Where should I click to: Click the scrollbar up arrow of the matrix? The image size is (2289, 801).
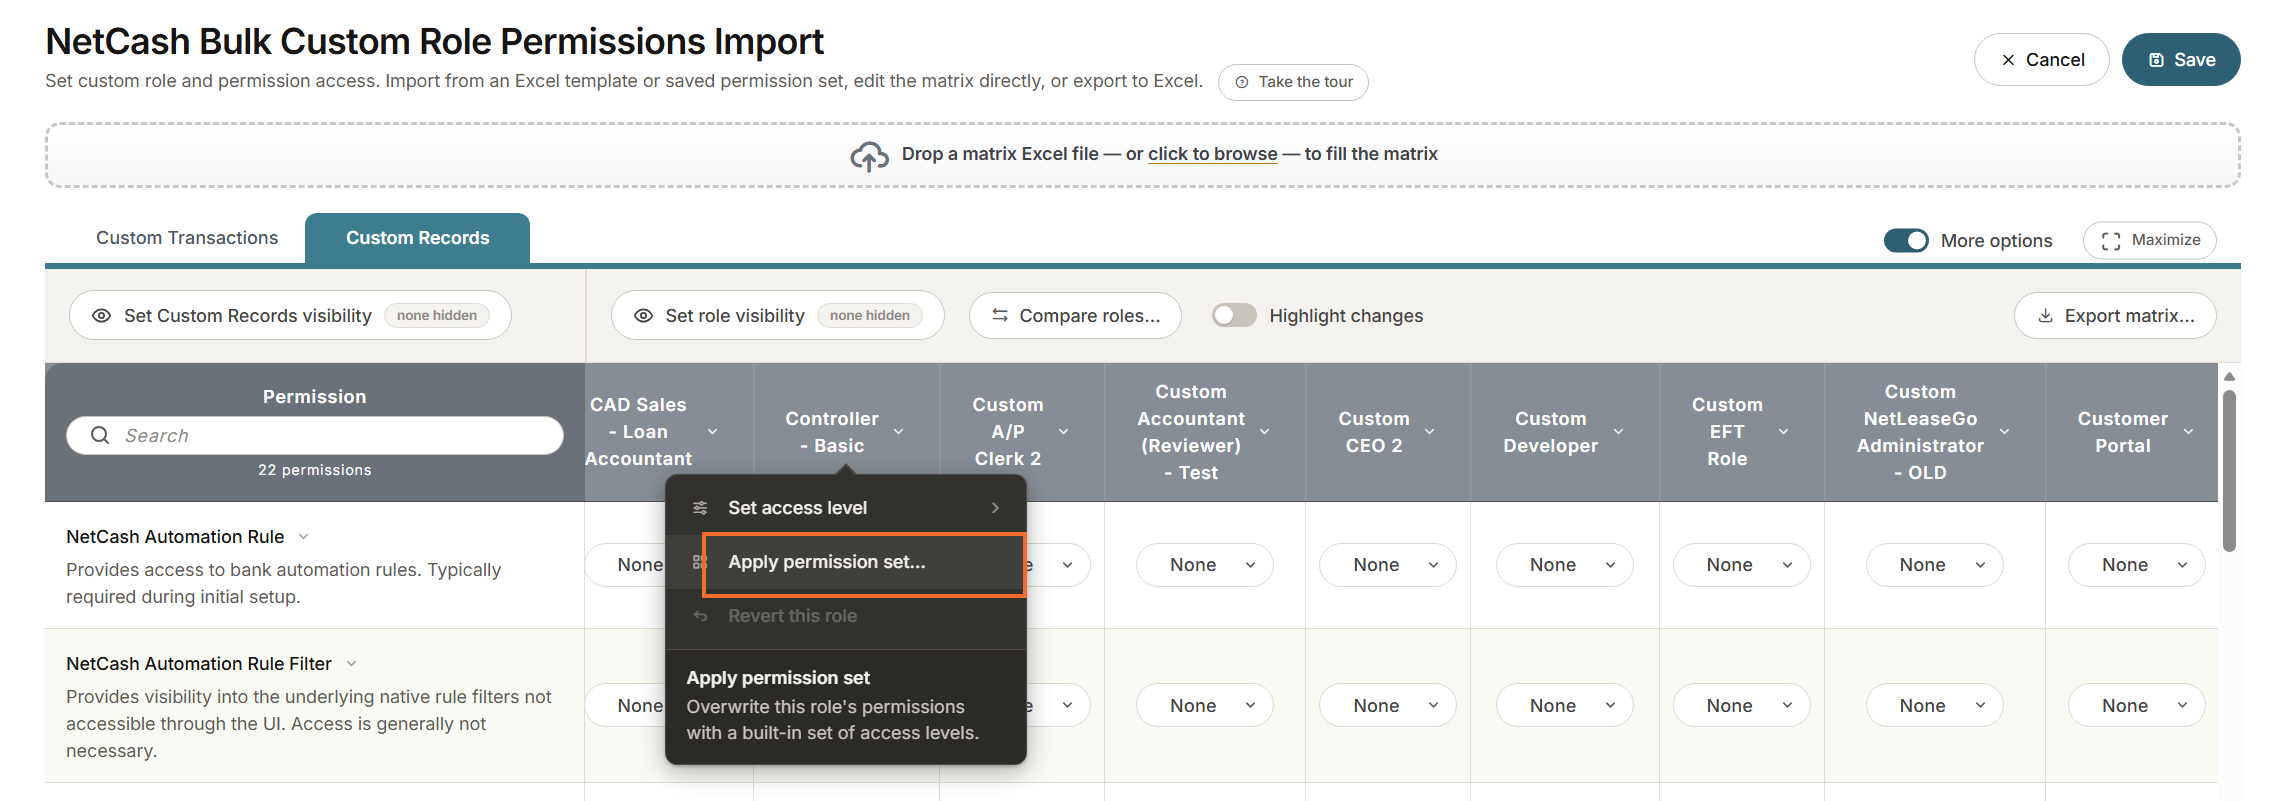pos(2229,377)
